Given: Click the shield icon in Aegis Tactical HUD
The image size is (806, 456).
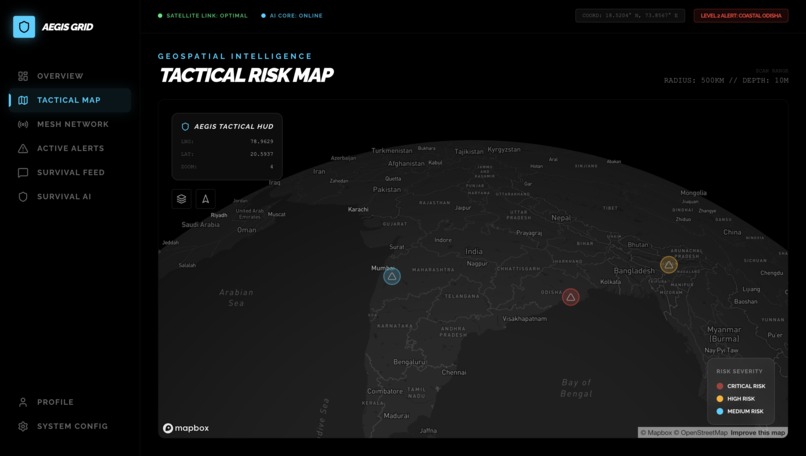Looking at the screenshot, I should click(186, 126).
